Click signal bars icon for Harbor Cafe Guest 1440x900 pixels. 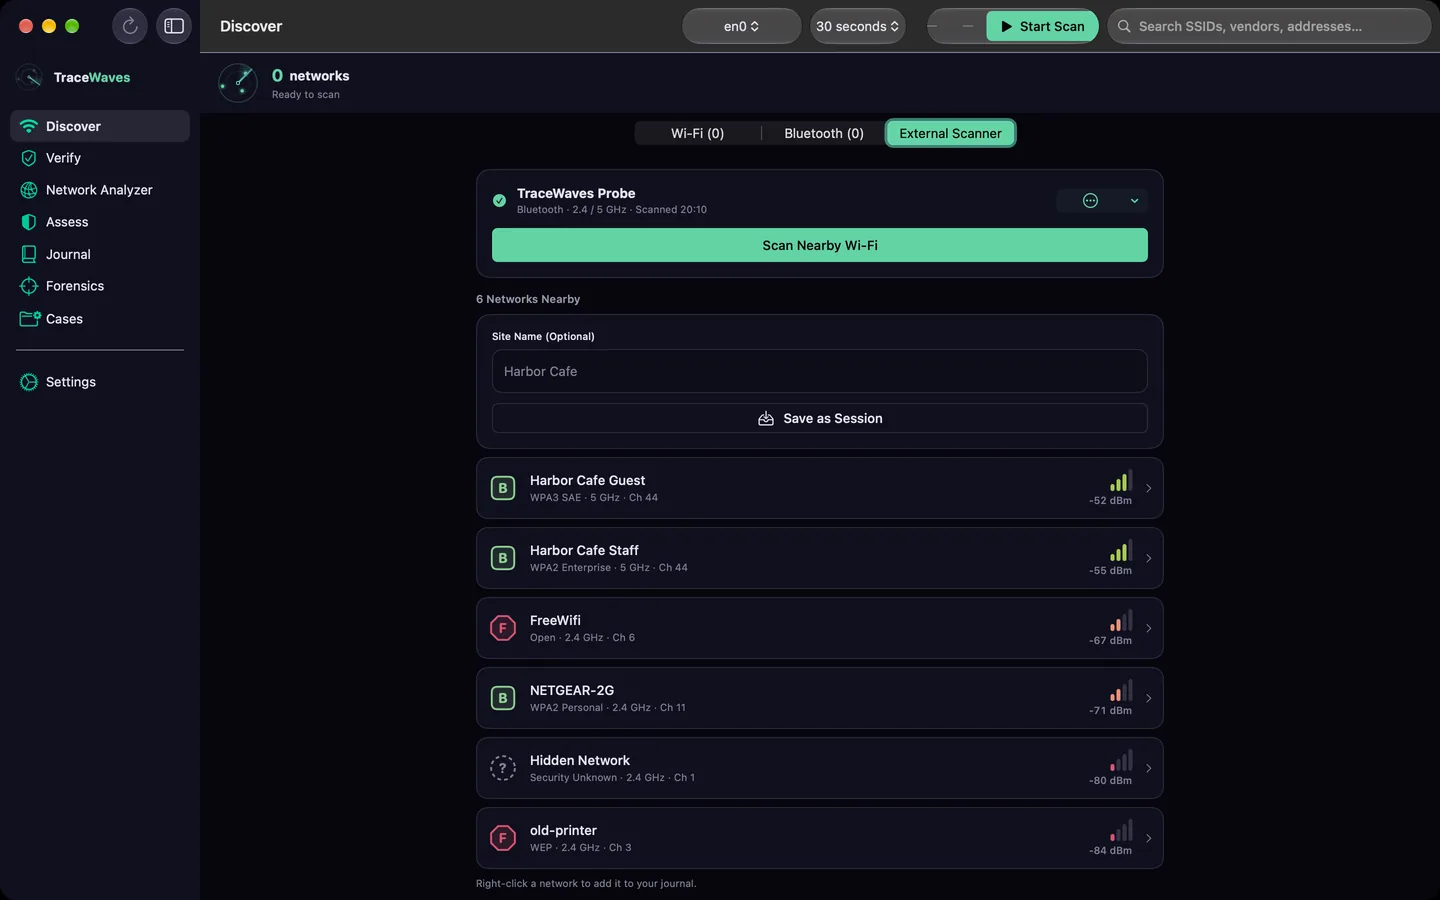(1120, 481)
